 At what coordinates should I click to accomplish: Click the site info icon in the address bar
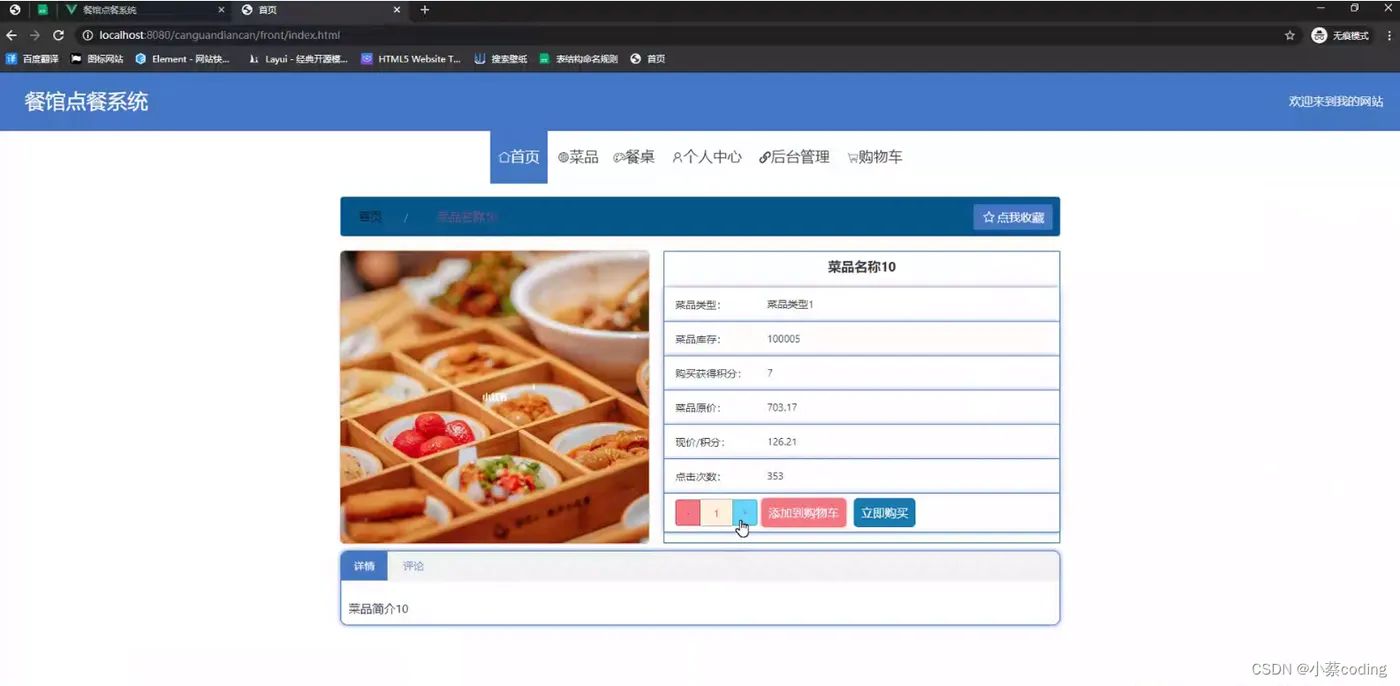(x=87, y=35)
